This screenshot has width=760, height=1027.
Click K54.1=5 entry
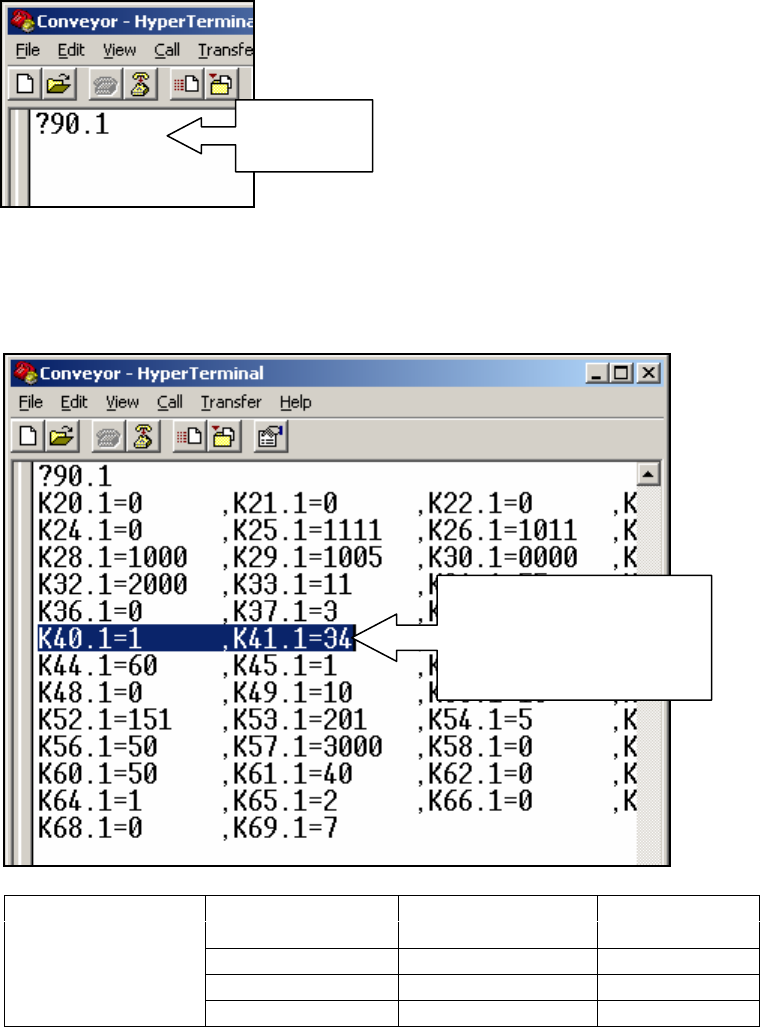pyautogui.click(x=480, y=720)
